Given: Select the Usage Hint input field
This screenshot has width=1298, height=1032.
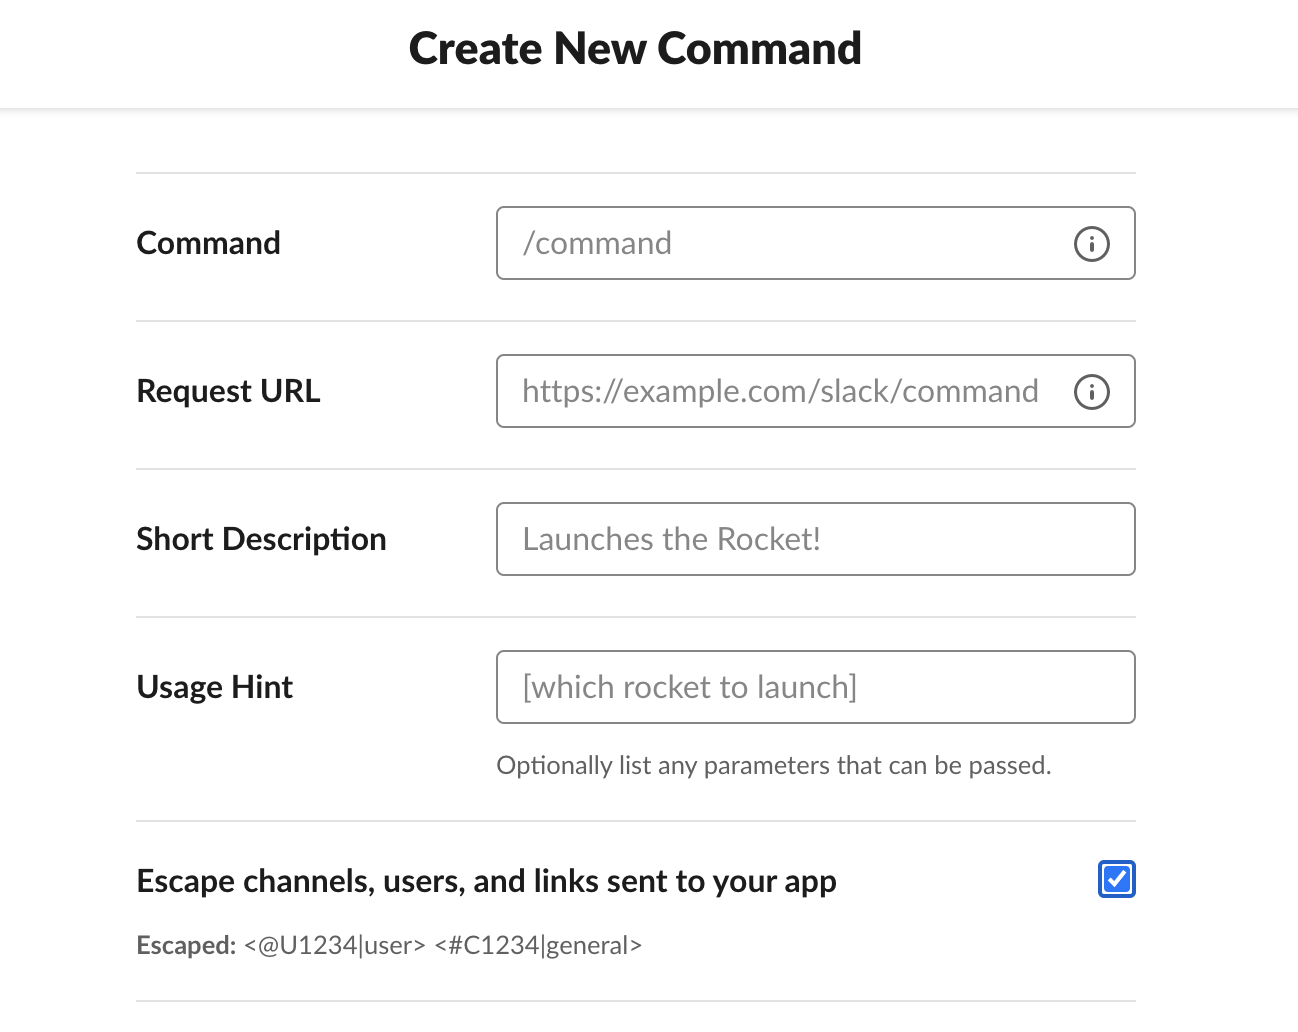Looking at the screenshot, I should tap(815, 687).
